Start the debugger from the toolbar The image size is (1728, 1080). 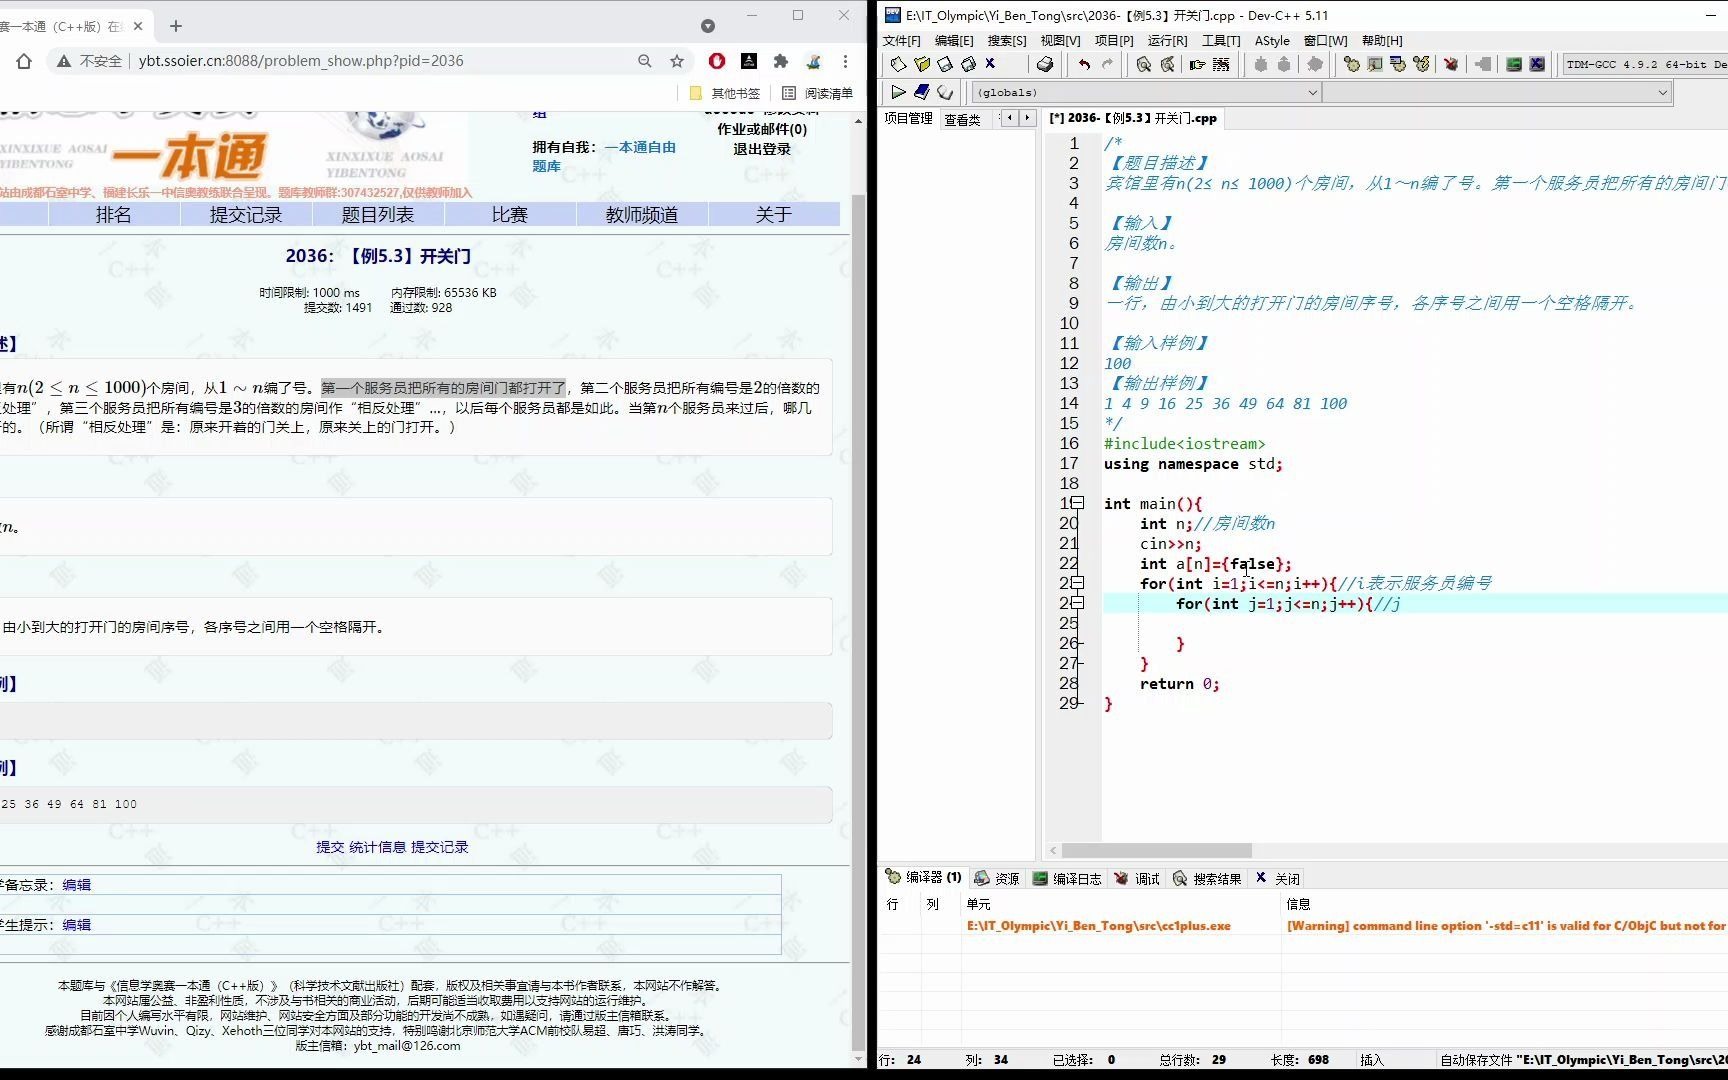click(x=1451, y=63)
